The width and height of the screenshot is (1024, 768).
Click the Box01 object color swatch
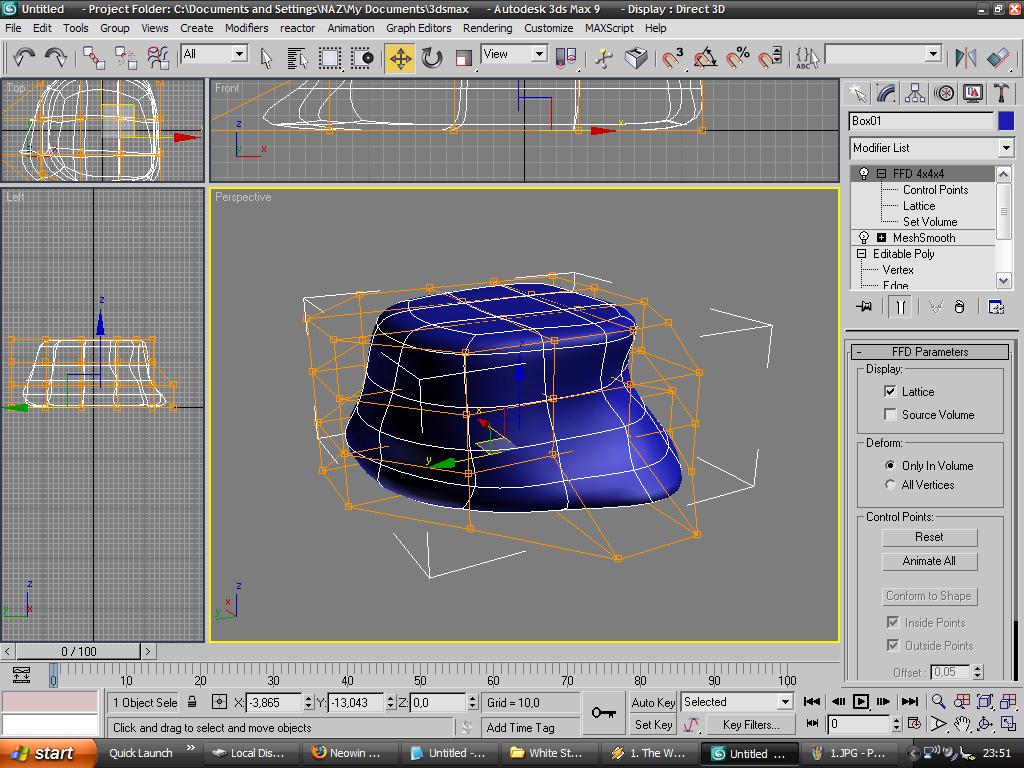[x=1006, y=120]
